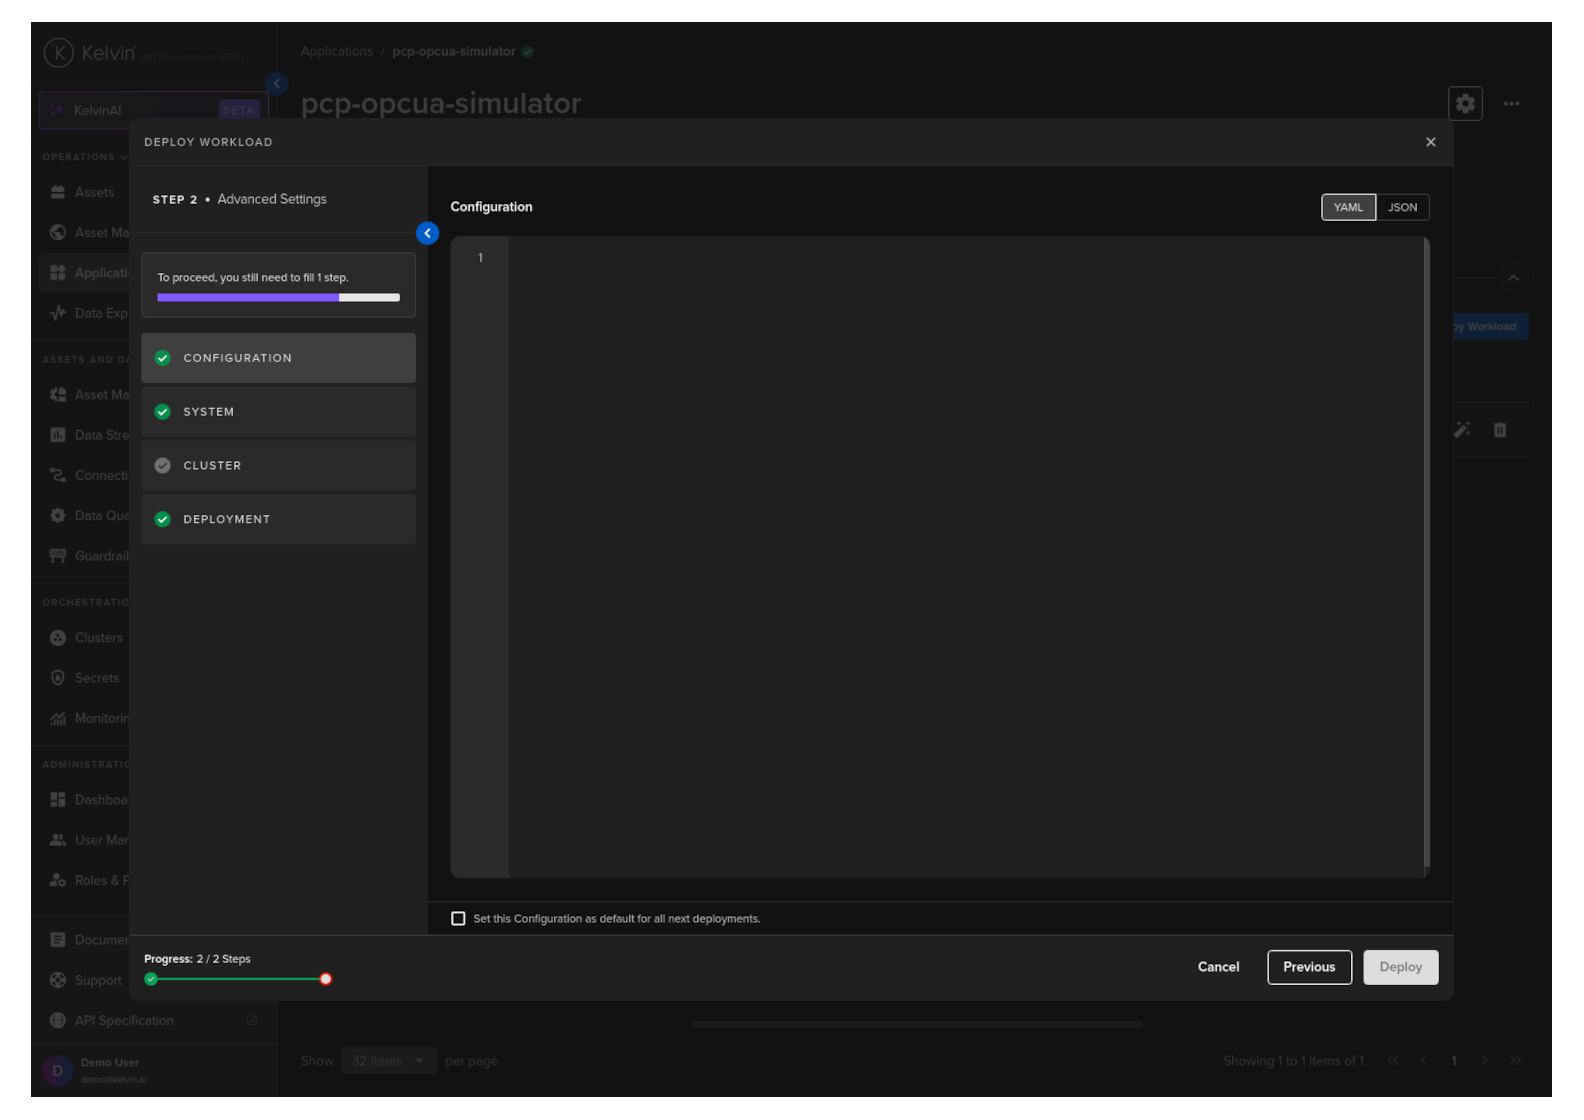The height and width of the screenshot is (1120, 1584).
Task: Open the three-dot more options menu
Action: [x=1511, y=103]
